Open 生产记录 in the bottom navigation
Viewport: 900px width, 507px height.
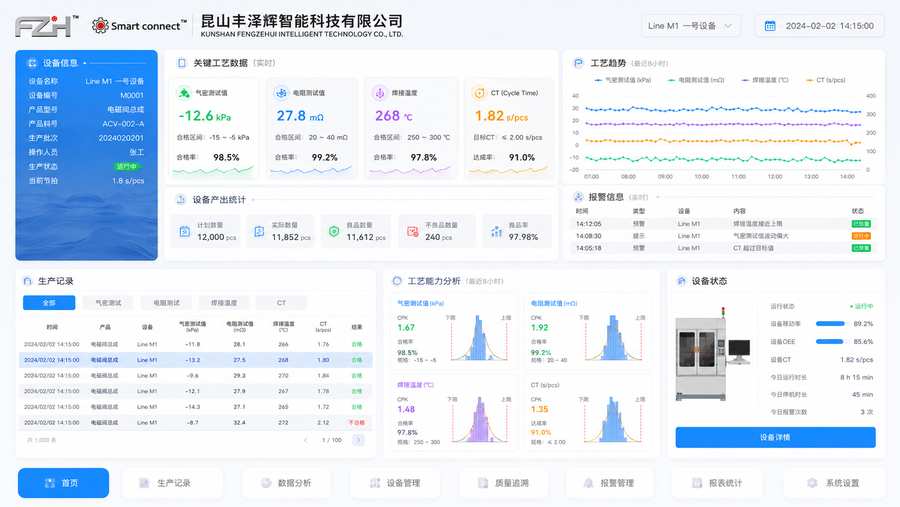[172, 483]
